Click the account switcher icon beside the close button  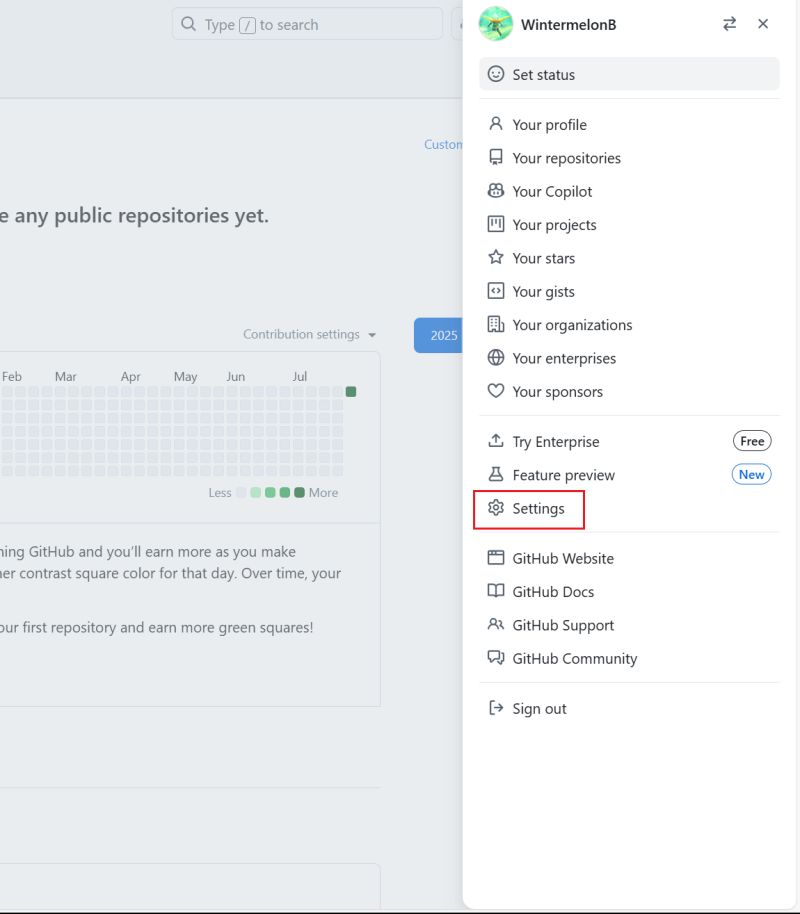[x=729, y=23]
